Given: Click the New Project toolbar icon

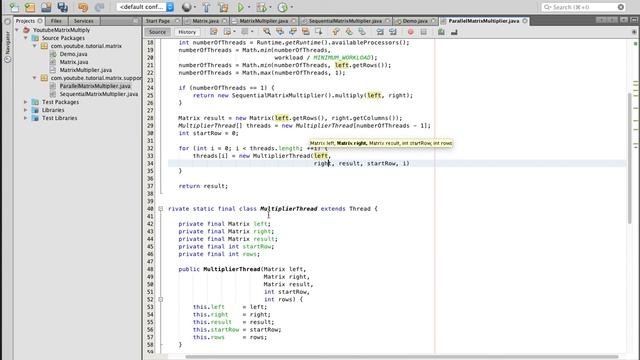Looking at the screenshot, I should coord(30,7).
